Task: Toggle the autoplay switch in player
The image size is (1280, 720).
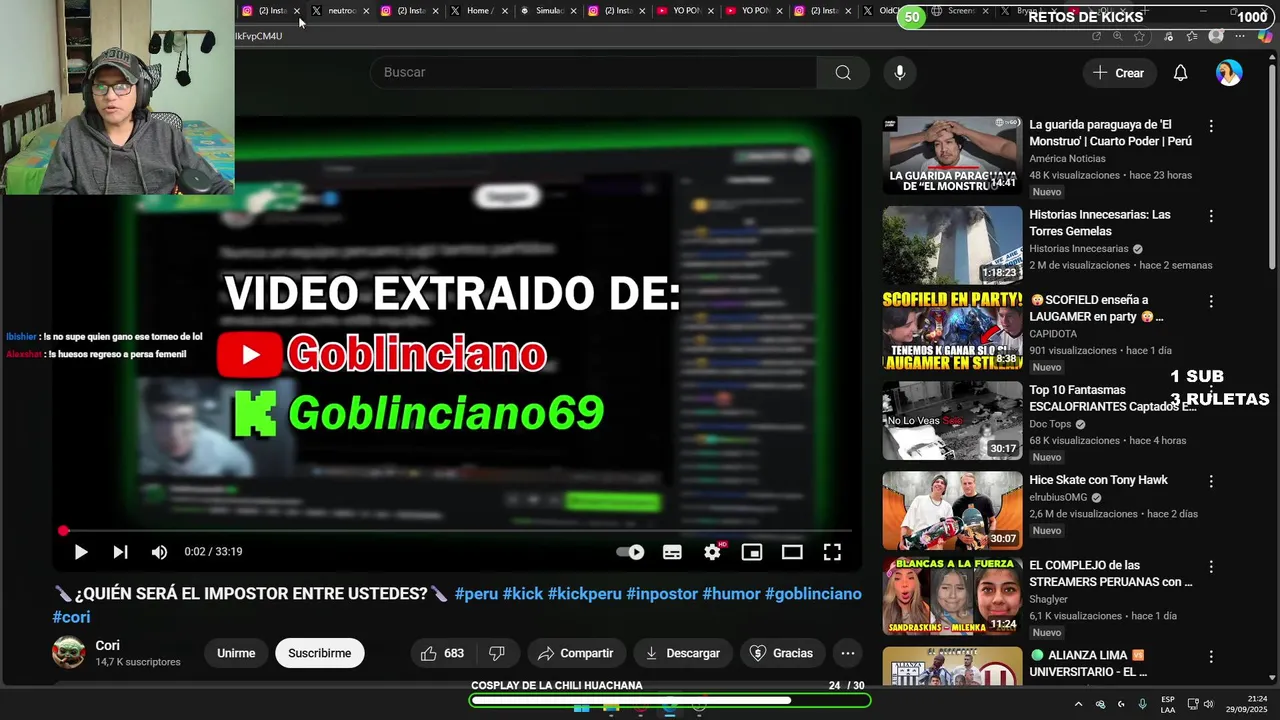Action: 630,552
